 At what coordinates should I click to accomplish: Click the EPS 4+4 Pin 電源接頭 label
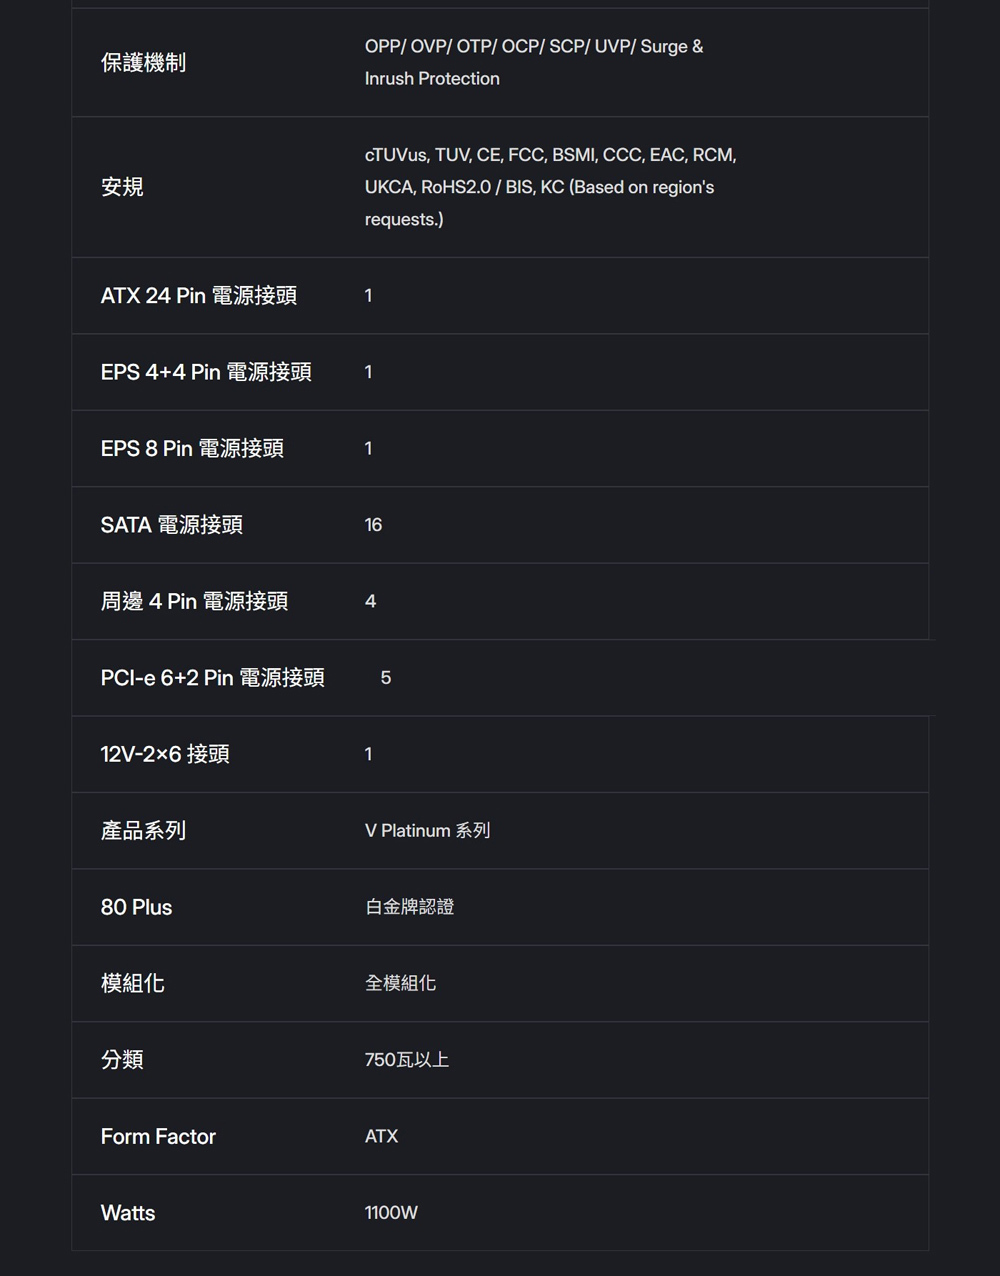click(206, 372)
